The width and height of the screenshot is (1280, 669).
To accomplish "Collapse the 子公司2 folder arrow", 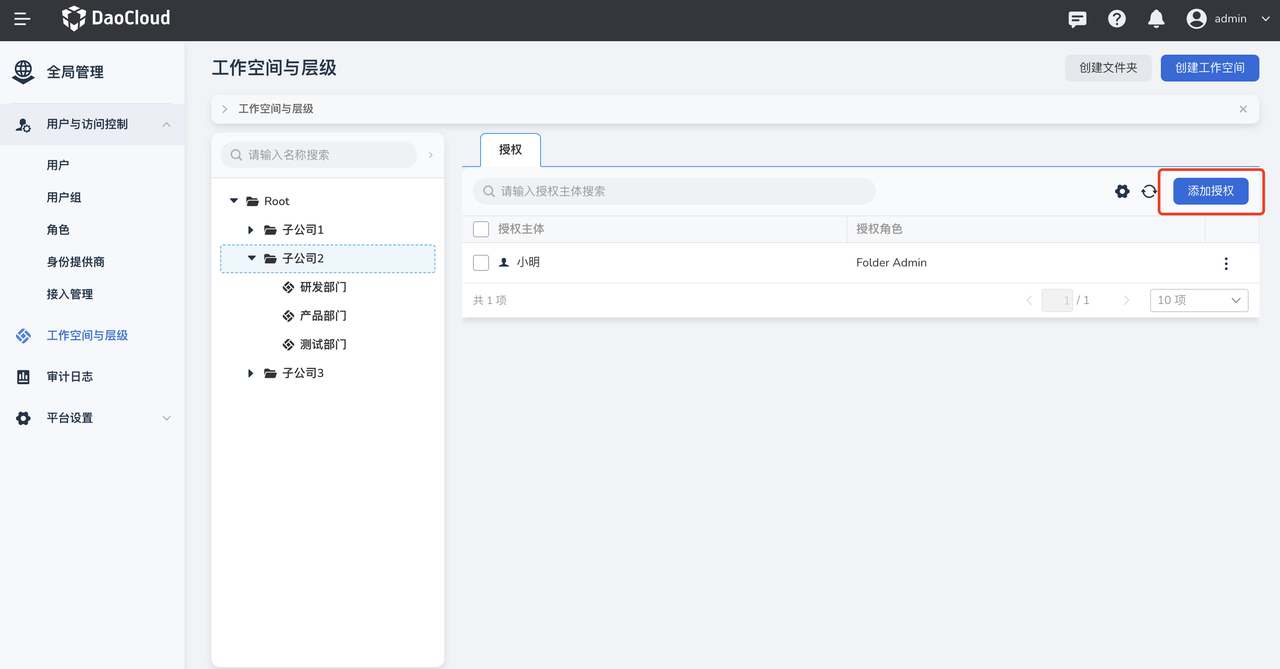I will [x=251, y=259].
